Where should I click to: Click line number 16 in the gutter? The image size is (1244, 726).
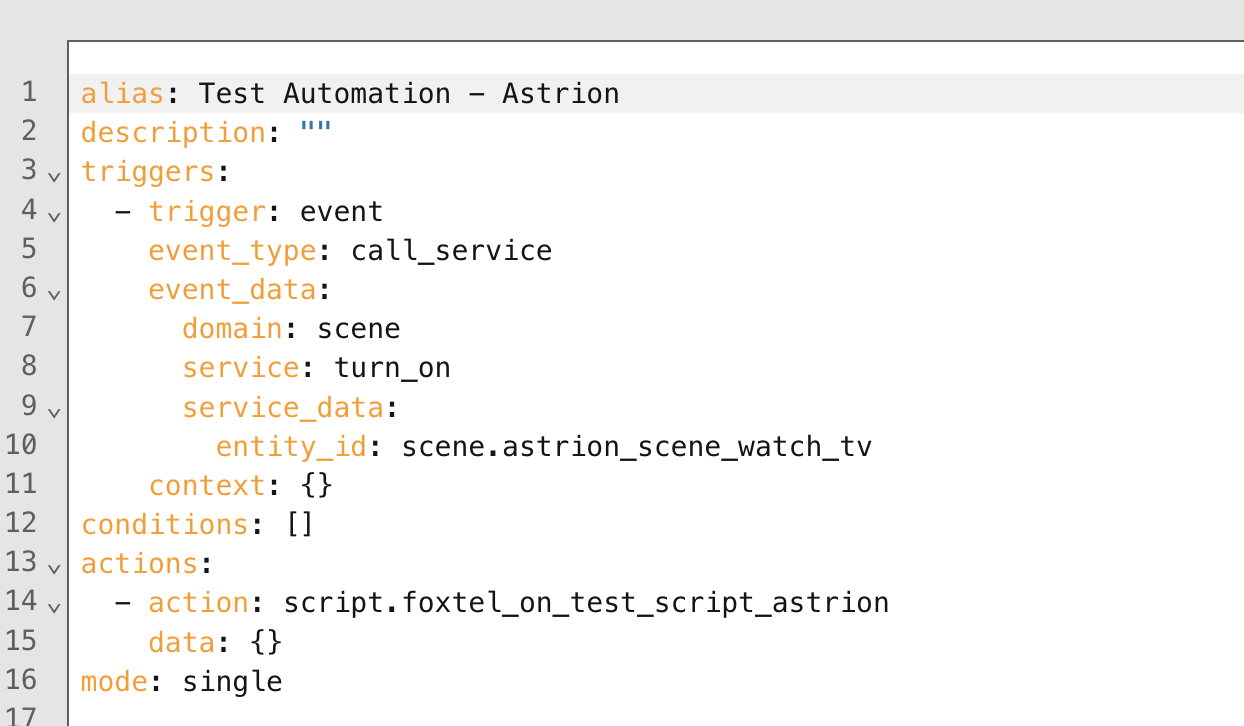point(20,680)
